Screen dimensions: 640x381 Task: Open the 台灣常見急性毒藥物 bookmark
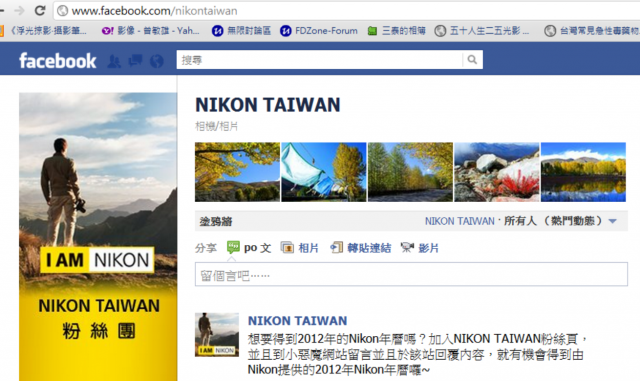(592, 31)
